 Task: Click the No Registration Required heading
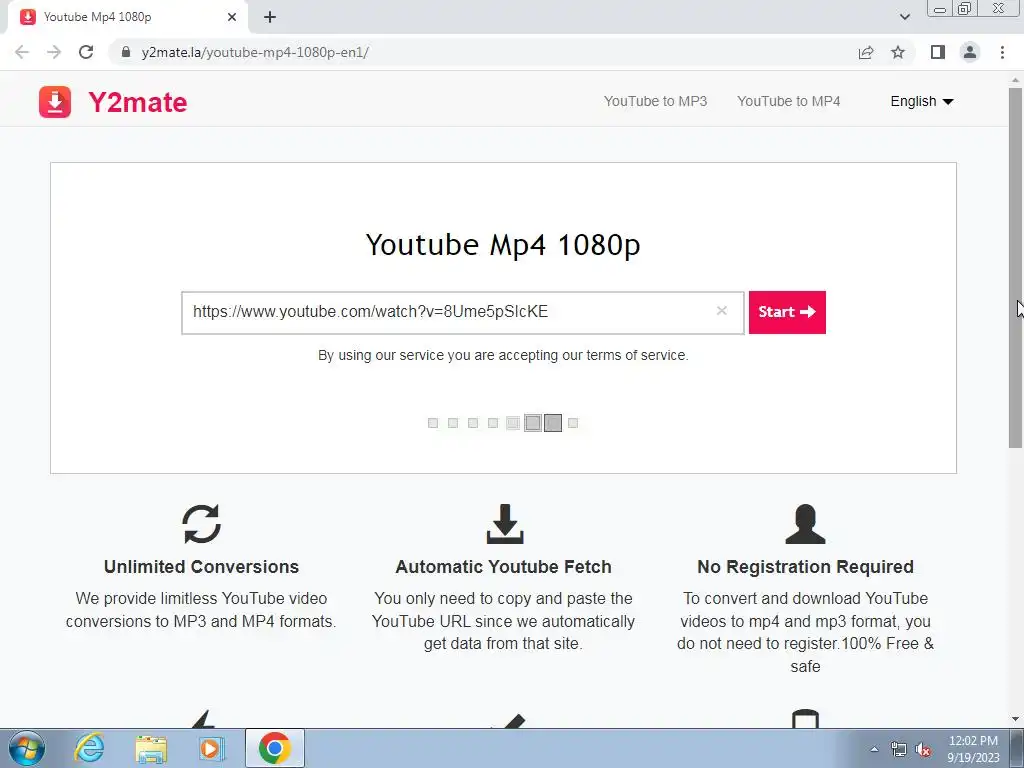coord(805,567)
